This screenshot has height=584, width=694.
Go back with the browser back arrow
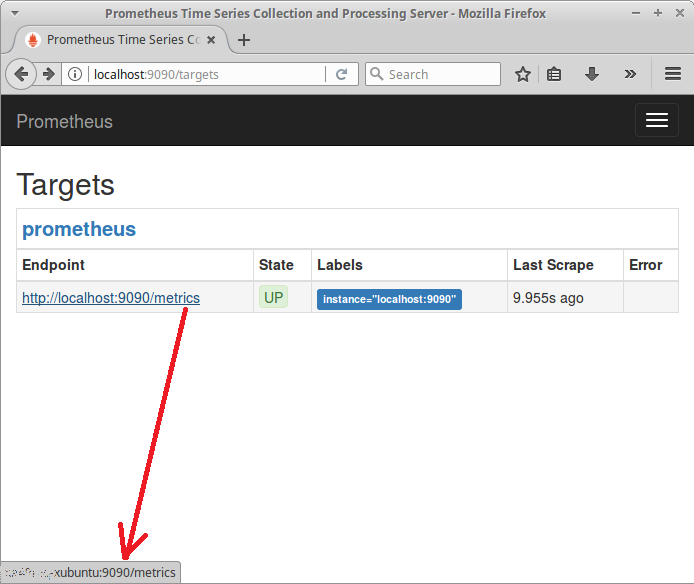tap(21, 74)
